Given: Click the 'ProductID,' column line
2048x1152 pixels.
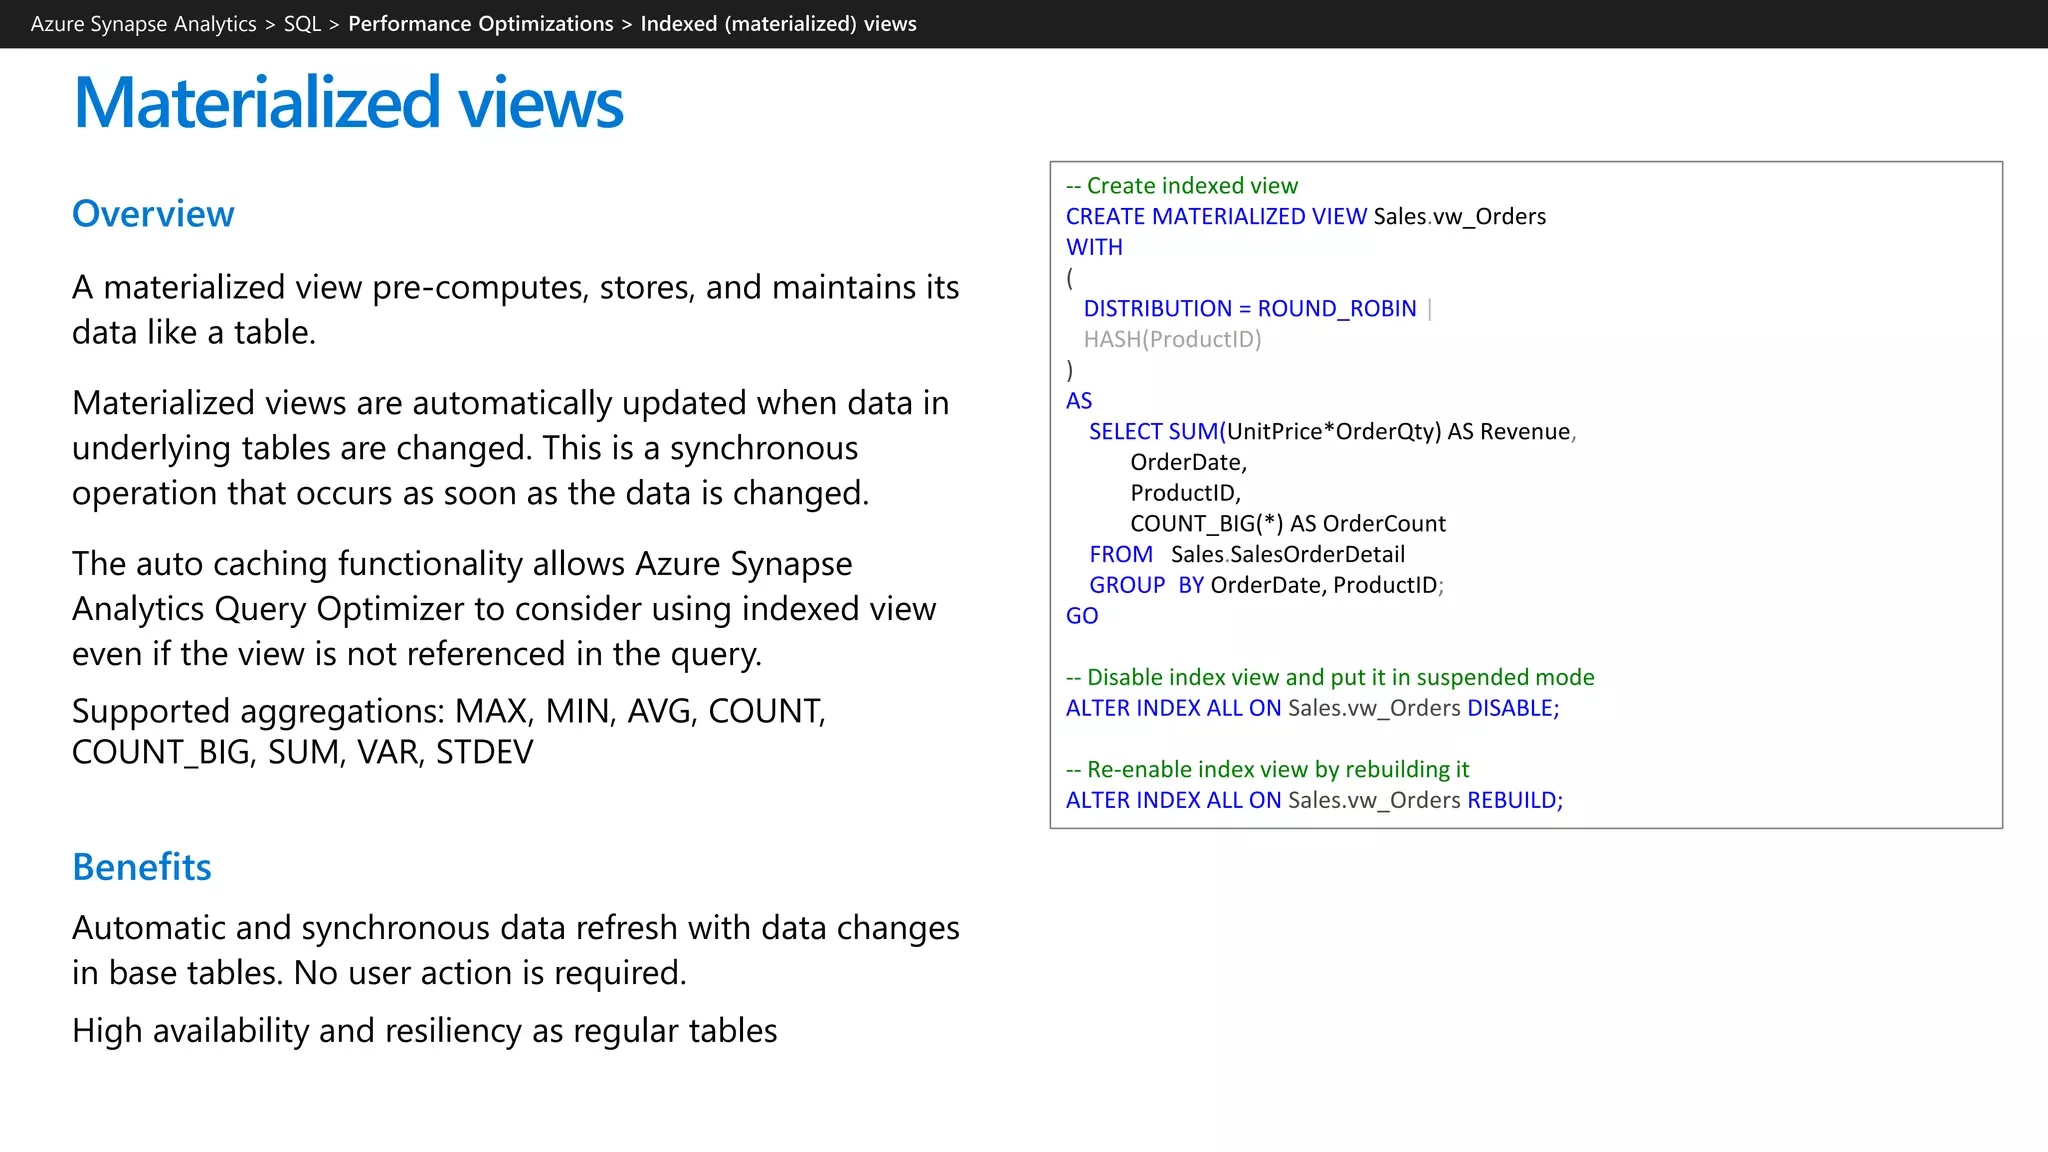Looking at the screenshot, I should (1185, 493).
